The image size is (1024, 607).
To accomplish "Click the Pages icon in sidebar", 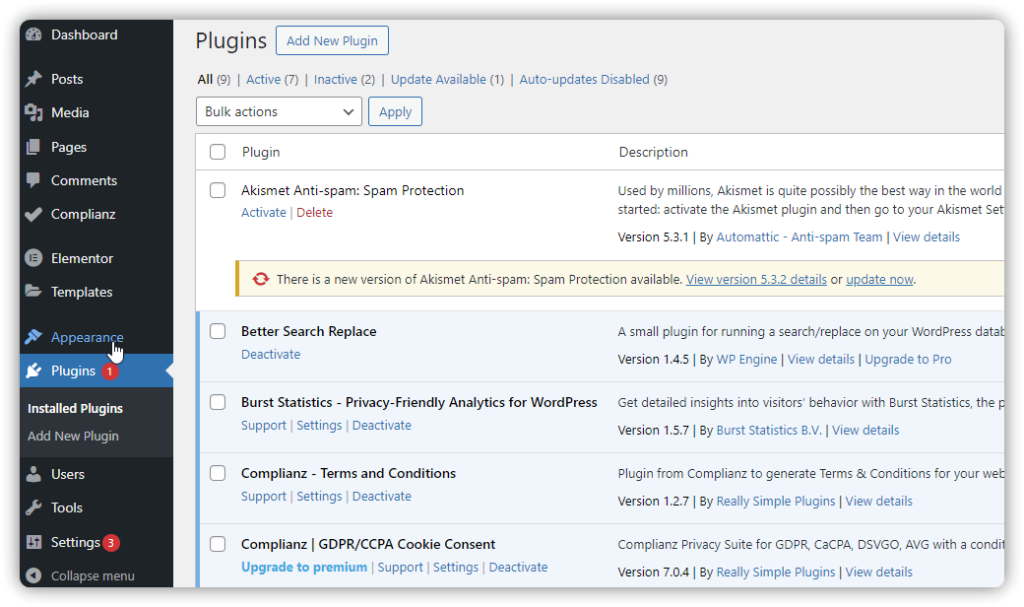I will [33, 147].
